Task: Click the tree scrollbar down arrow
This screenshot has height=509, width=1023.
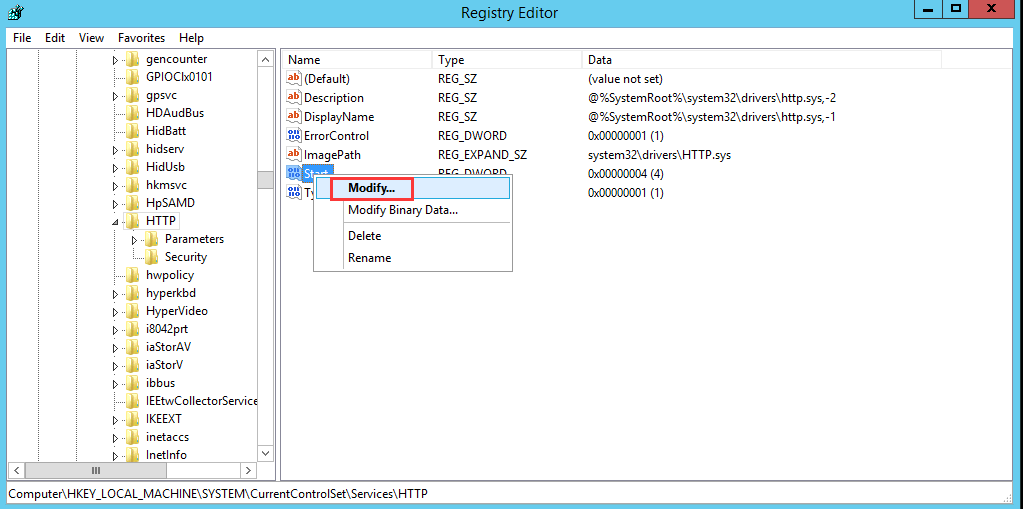Action: [x=266, y=453]
